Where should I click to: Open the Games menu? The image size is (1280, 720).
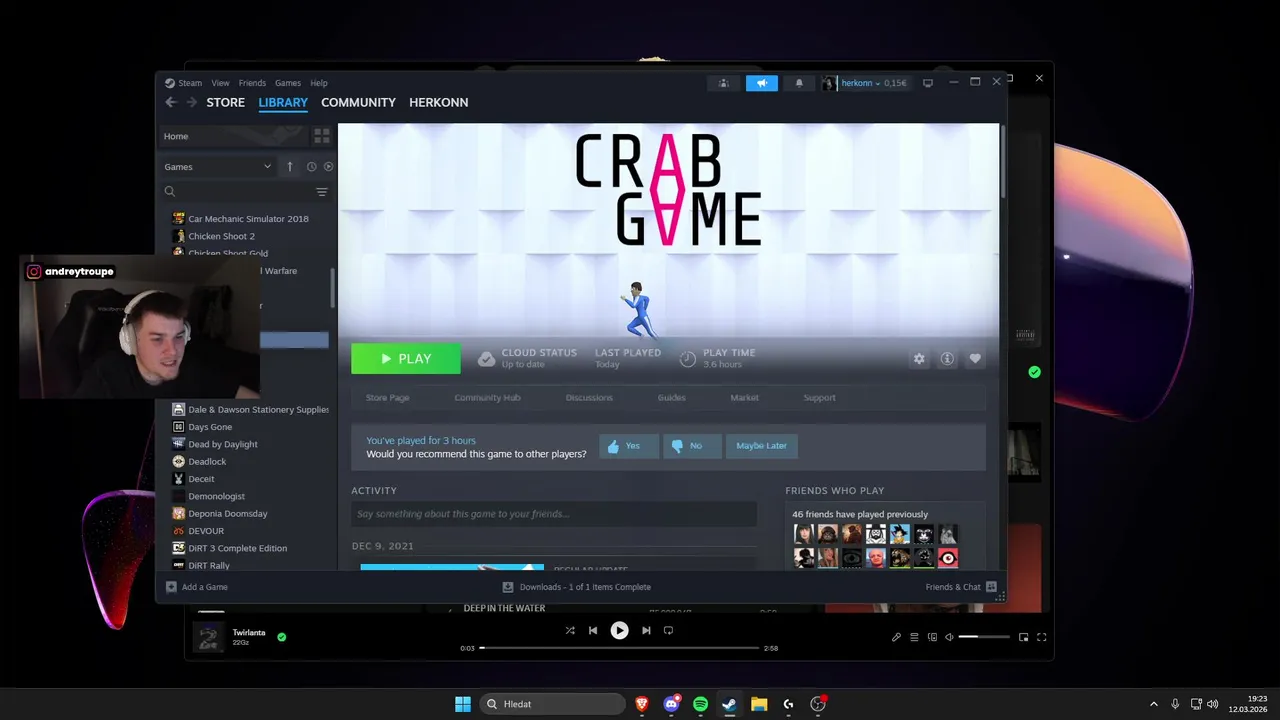coord(288,83)
